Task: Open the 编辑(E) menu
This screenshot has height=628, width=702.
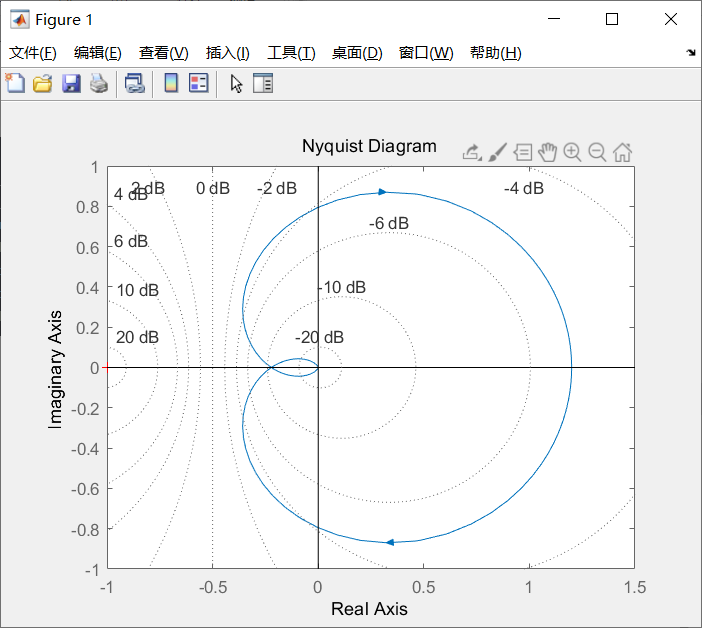Action: pos(98,53)
